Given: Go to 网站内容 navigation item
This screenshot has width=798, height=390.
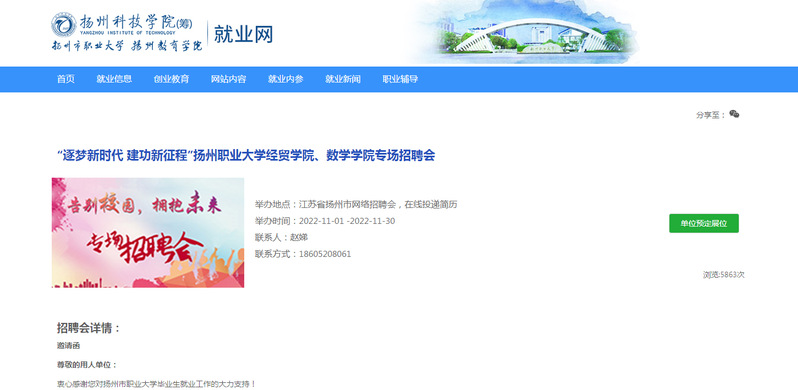Looking at the screenshot, I should click(229, 79).
